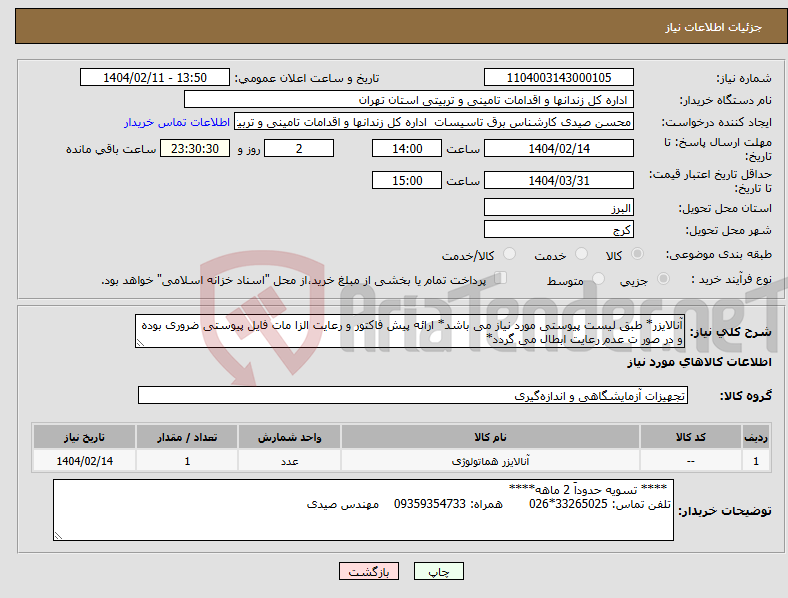
Task: Select the کالا/خدمت radio button
Action: point(509,254)
